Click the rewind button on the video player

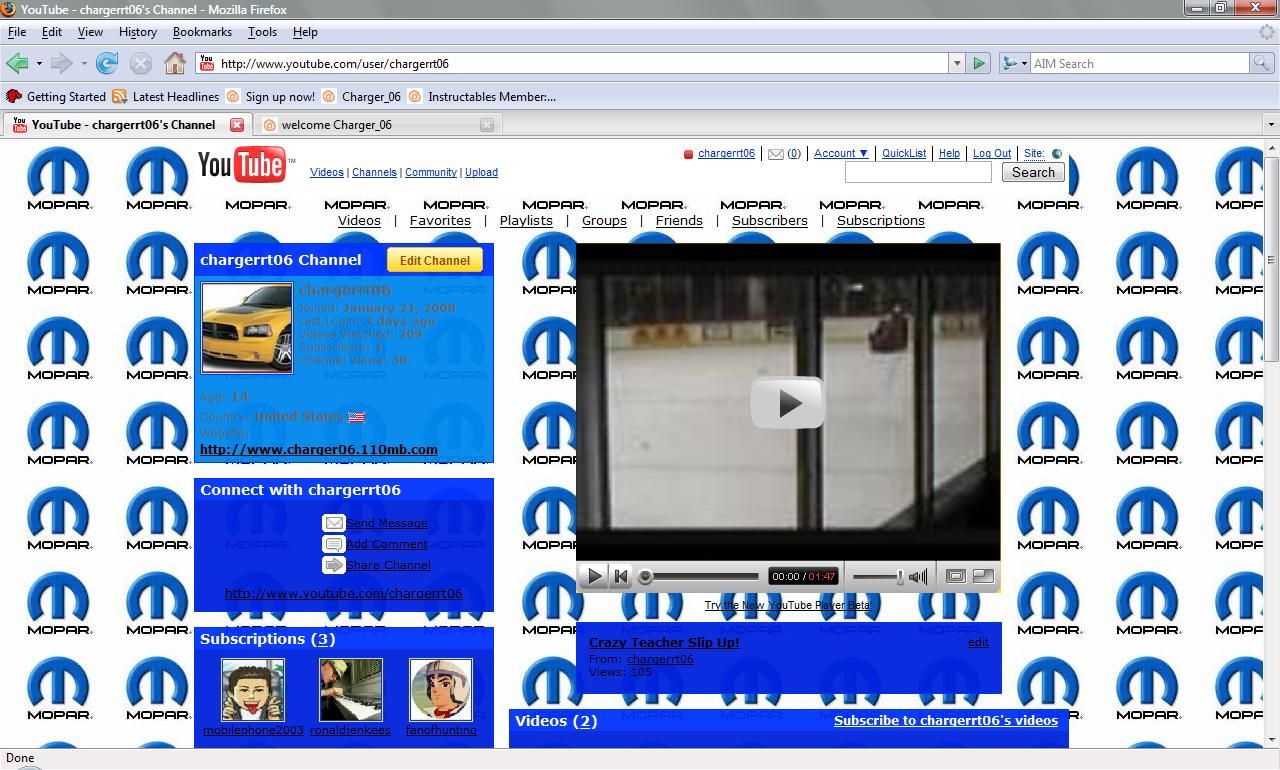(x=621, y=575)
